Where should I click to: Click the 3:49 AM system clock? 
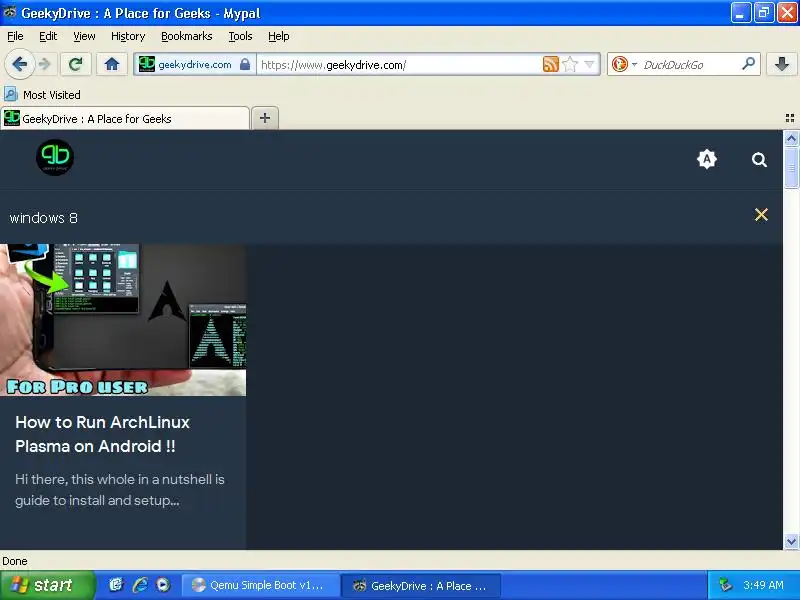click(x=763, y=585)
